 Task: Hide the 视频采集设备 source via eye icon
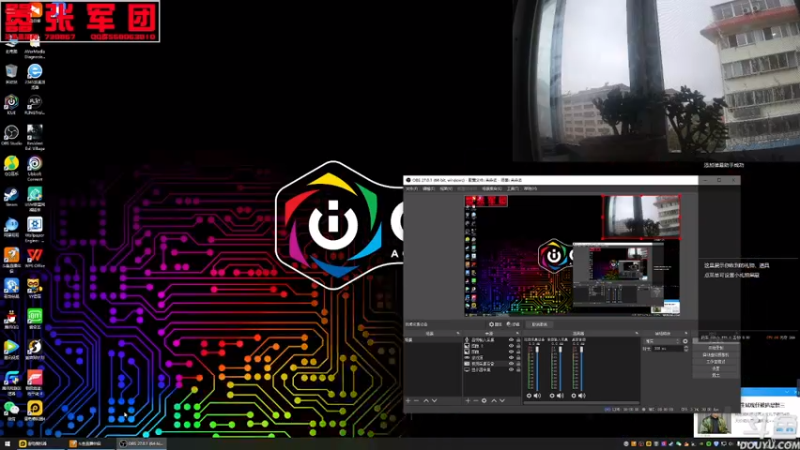(511, 363)
